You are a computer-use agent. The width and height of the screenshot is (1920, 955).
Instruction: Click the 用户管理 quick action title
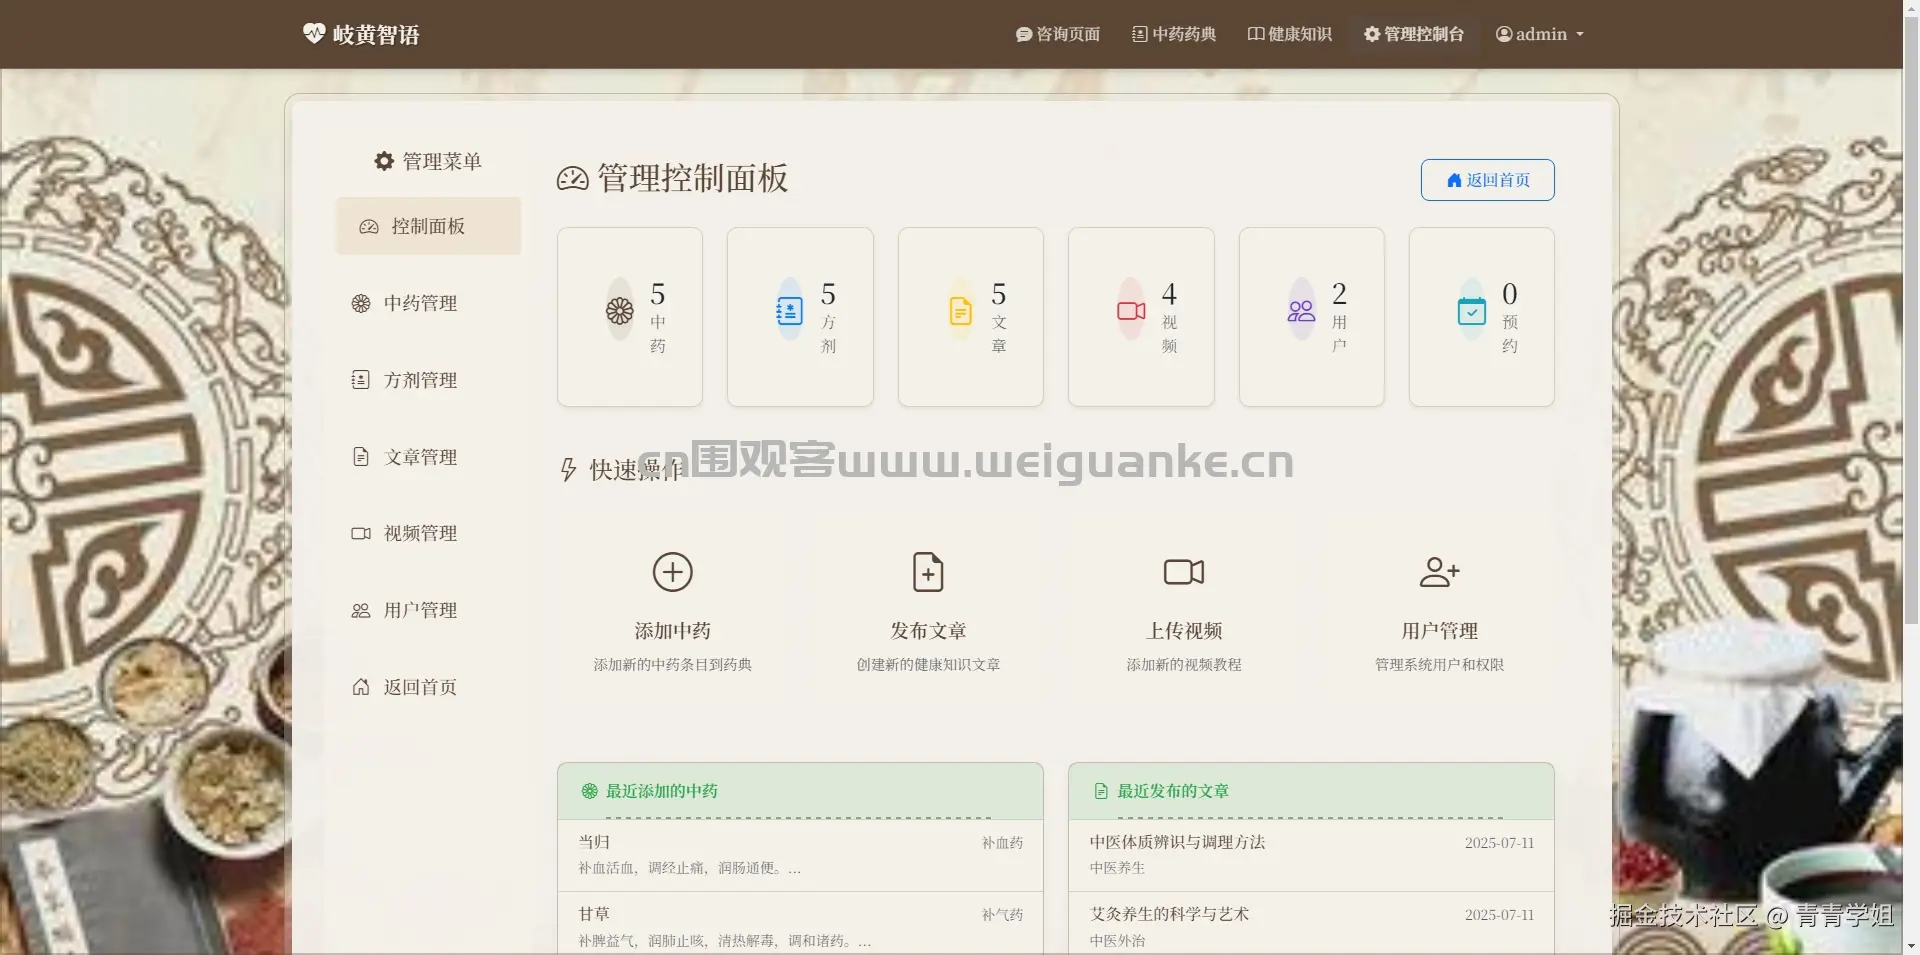(x=1440, y=631)
